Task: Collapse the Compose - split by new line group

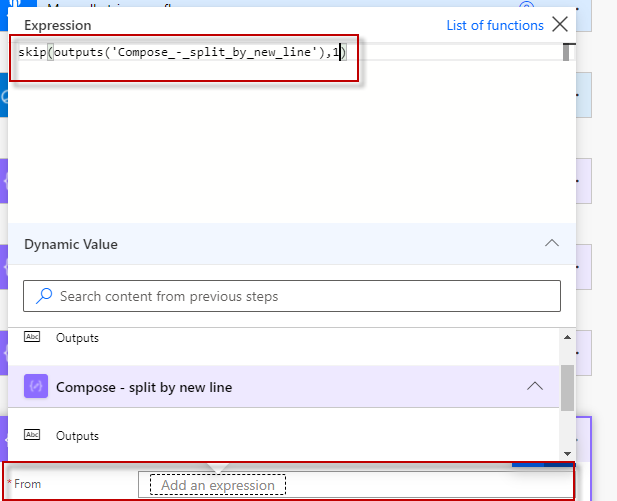Action: (535, 387)
